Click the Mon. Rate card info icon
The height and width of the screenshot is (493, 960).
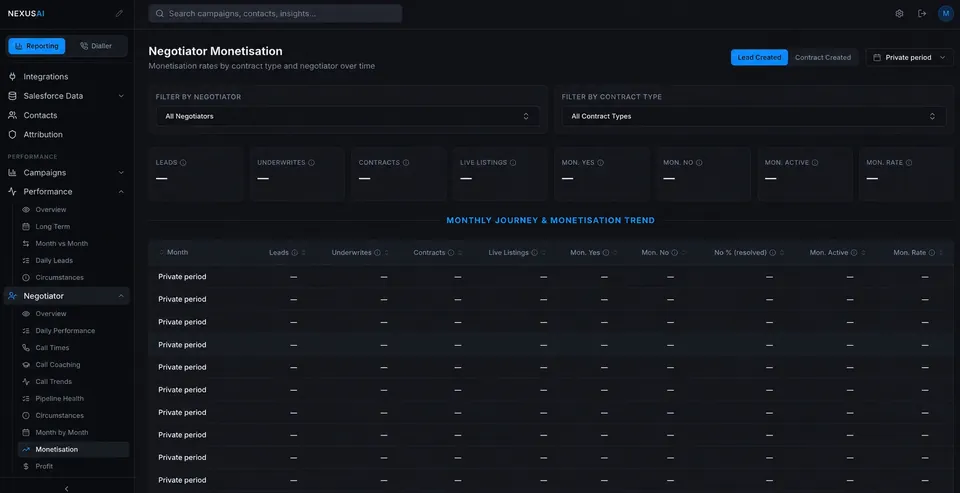909,163
